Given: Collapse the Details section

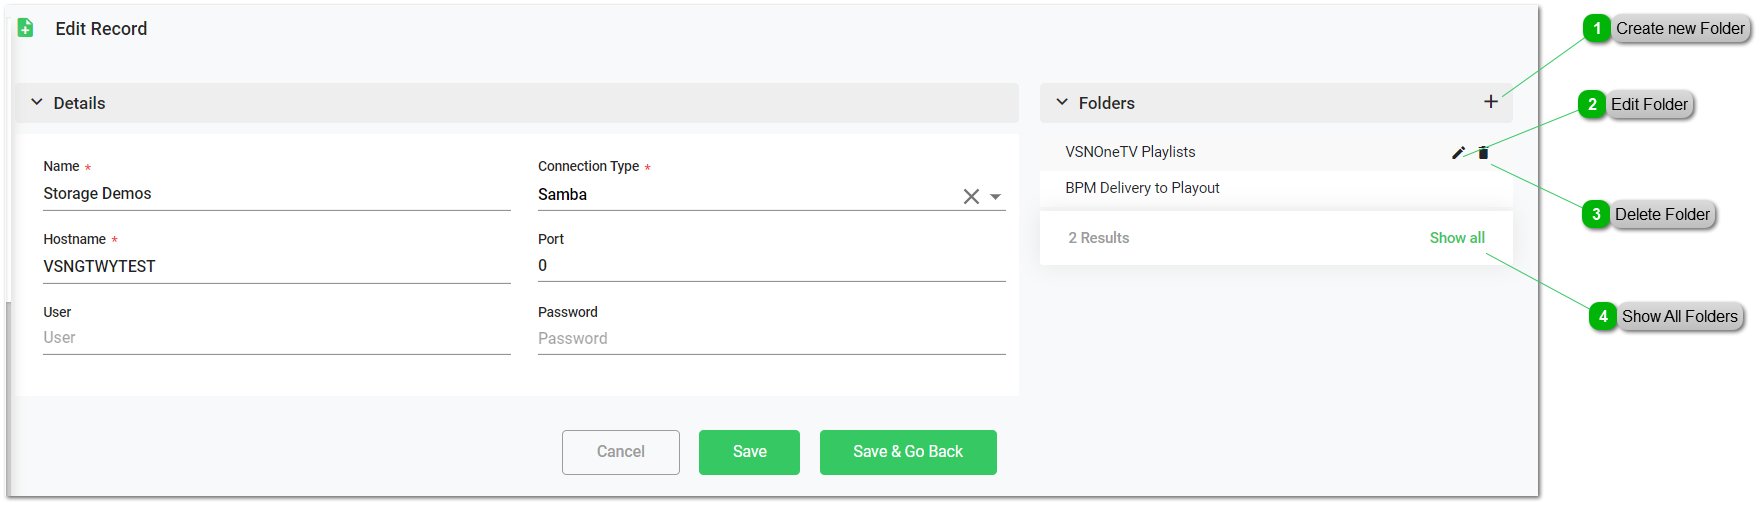Looking at the screenshot, I should (x=37, y=103).
